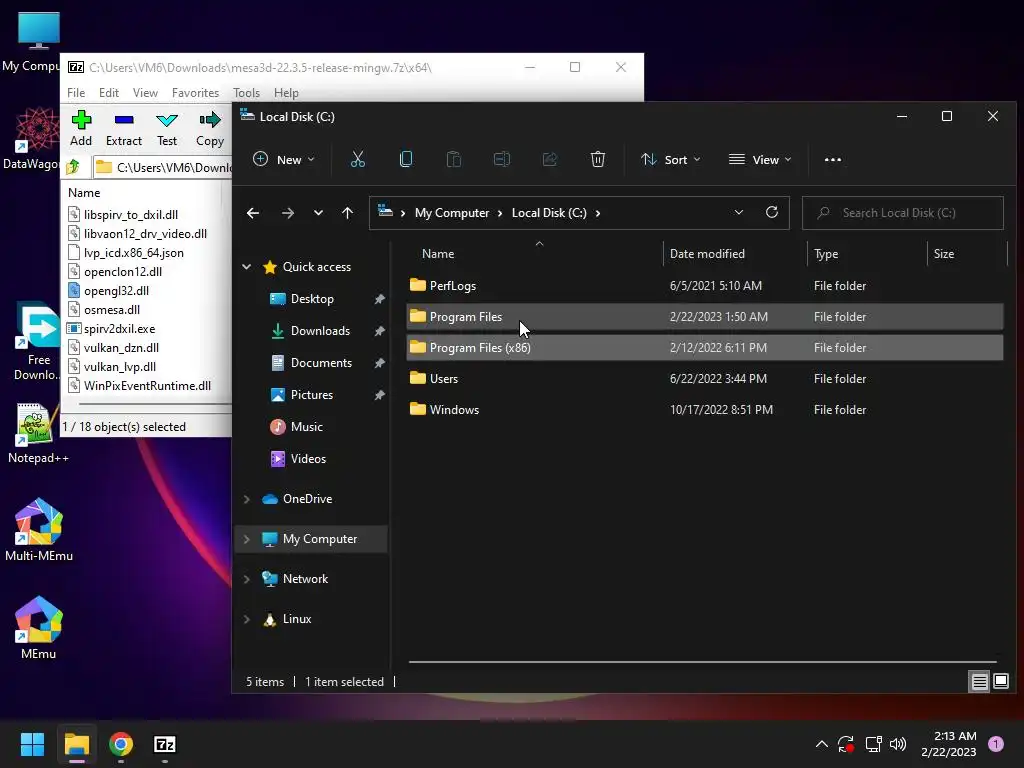Show hidden tray icons chevron

pos(822,744)
